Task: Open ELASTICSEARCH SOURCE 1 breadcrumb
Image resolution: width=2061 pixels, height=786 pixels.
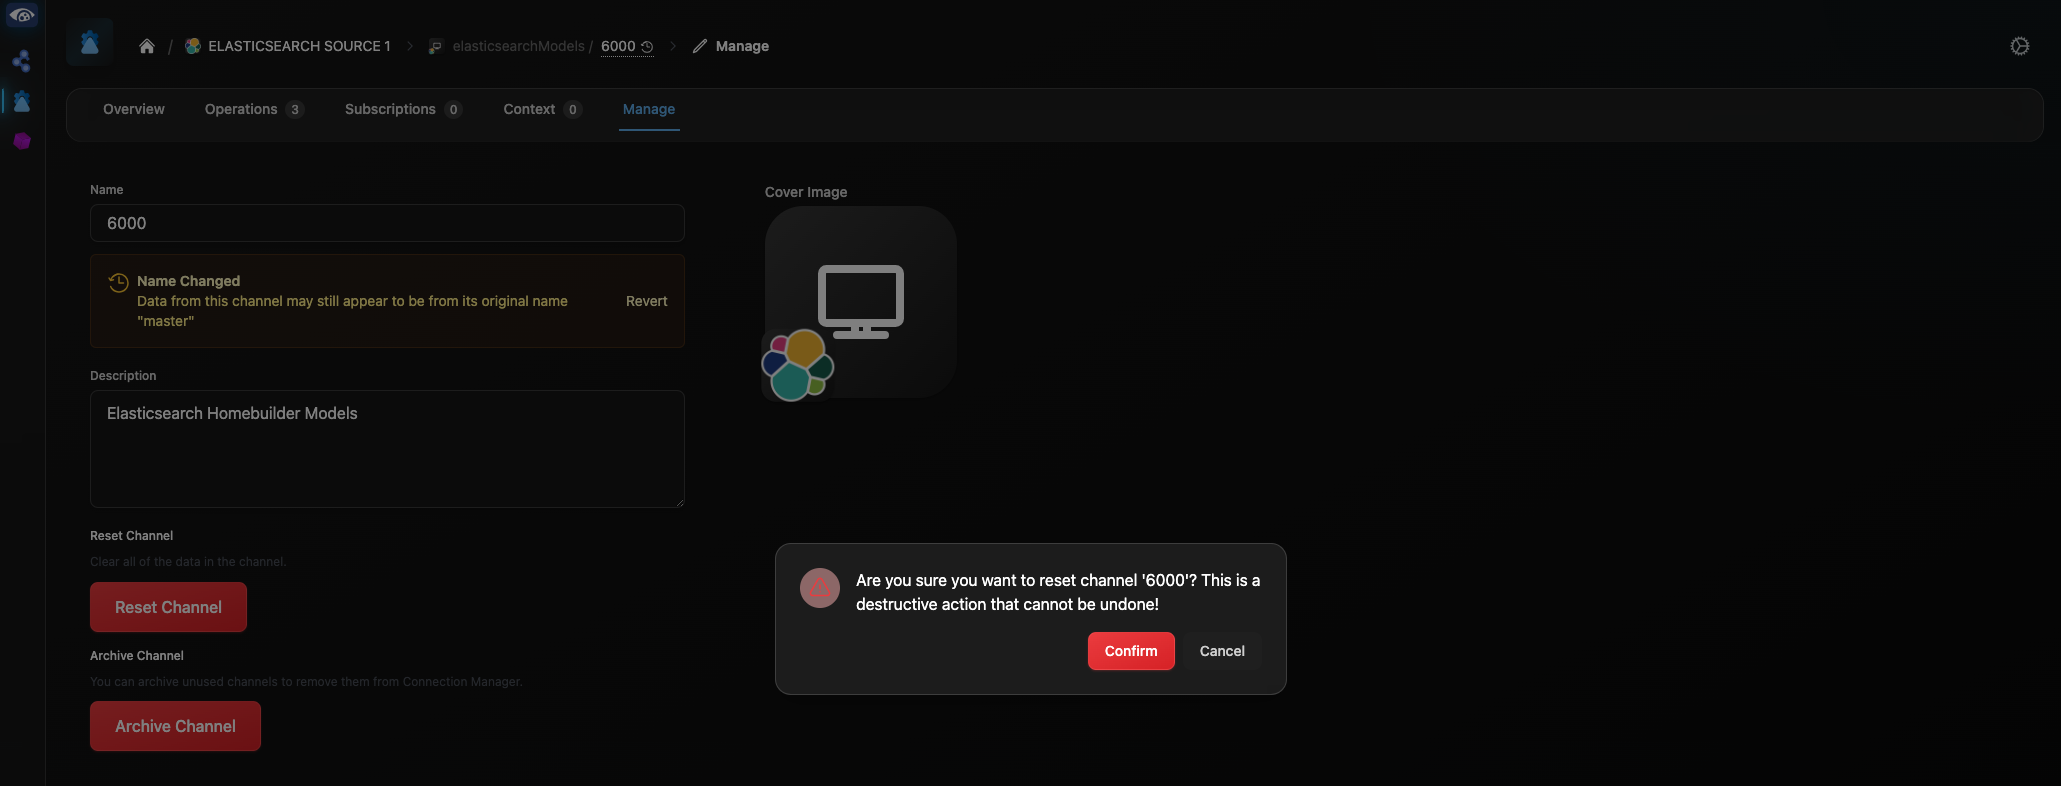Action: pos(298,46)
